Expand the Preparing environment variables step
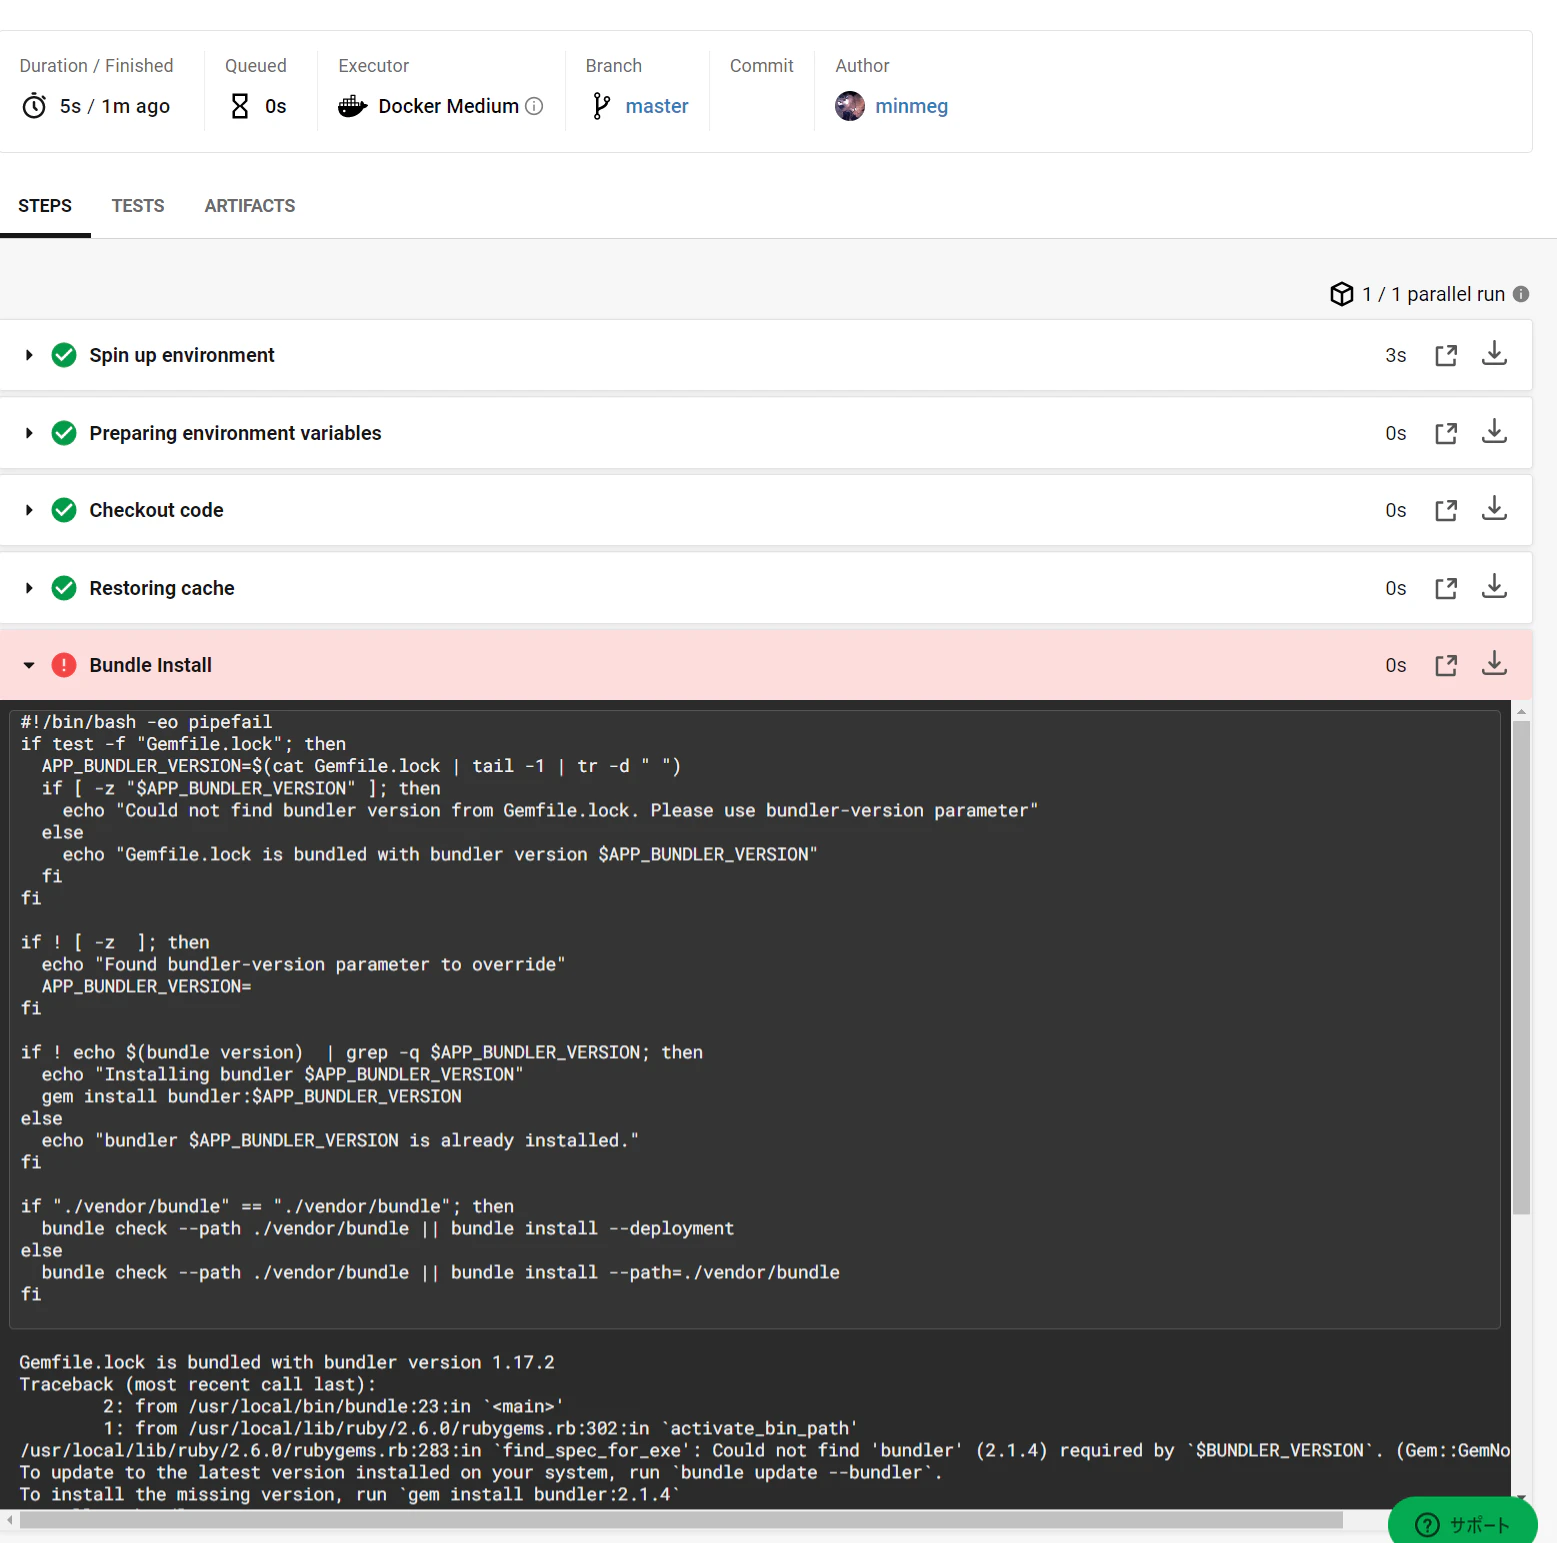 [29, 433]
